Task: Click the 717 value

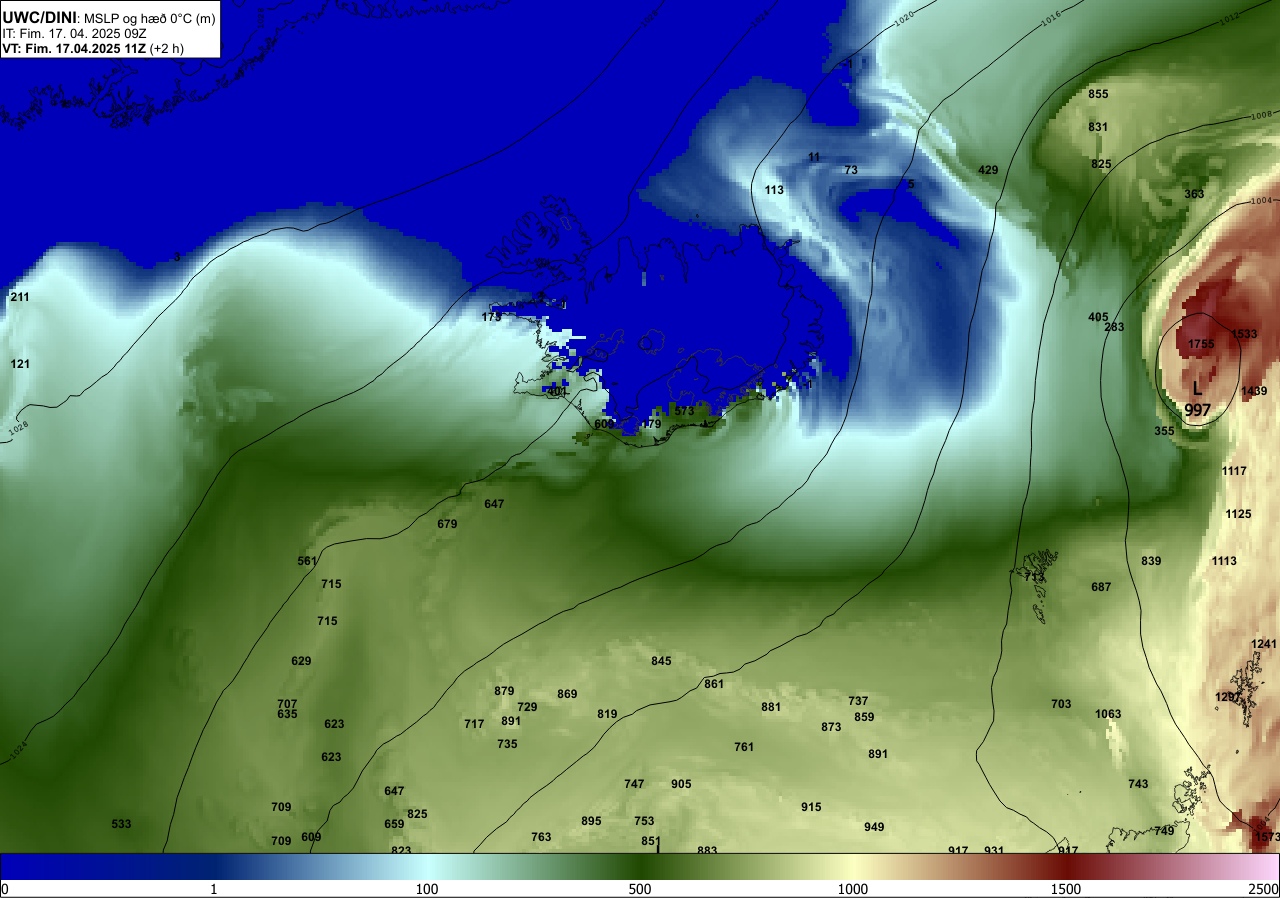Action: (x=474, y=724)
